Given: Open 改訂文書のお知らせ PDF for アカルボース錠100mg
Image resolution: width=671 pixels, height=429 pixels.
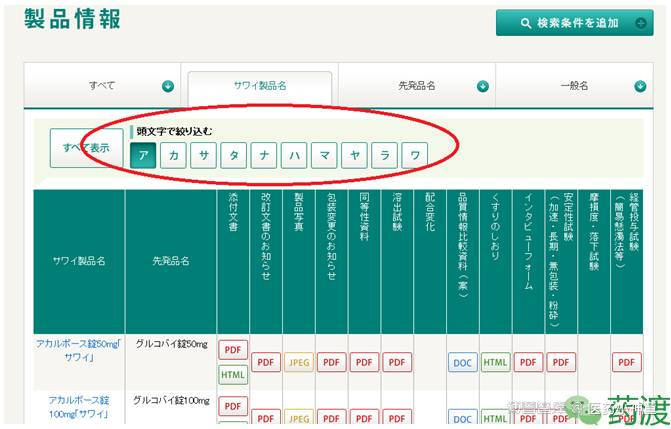Looking at the screenshot, I should click(x=266, y=417).
